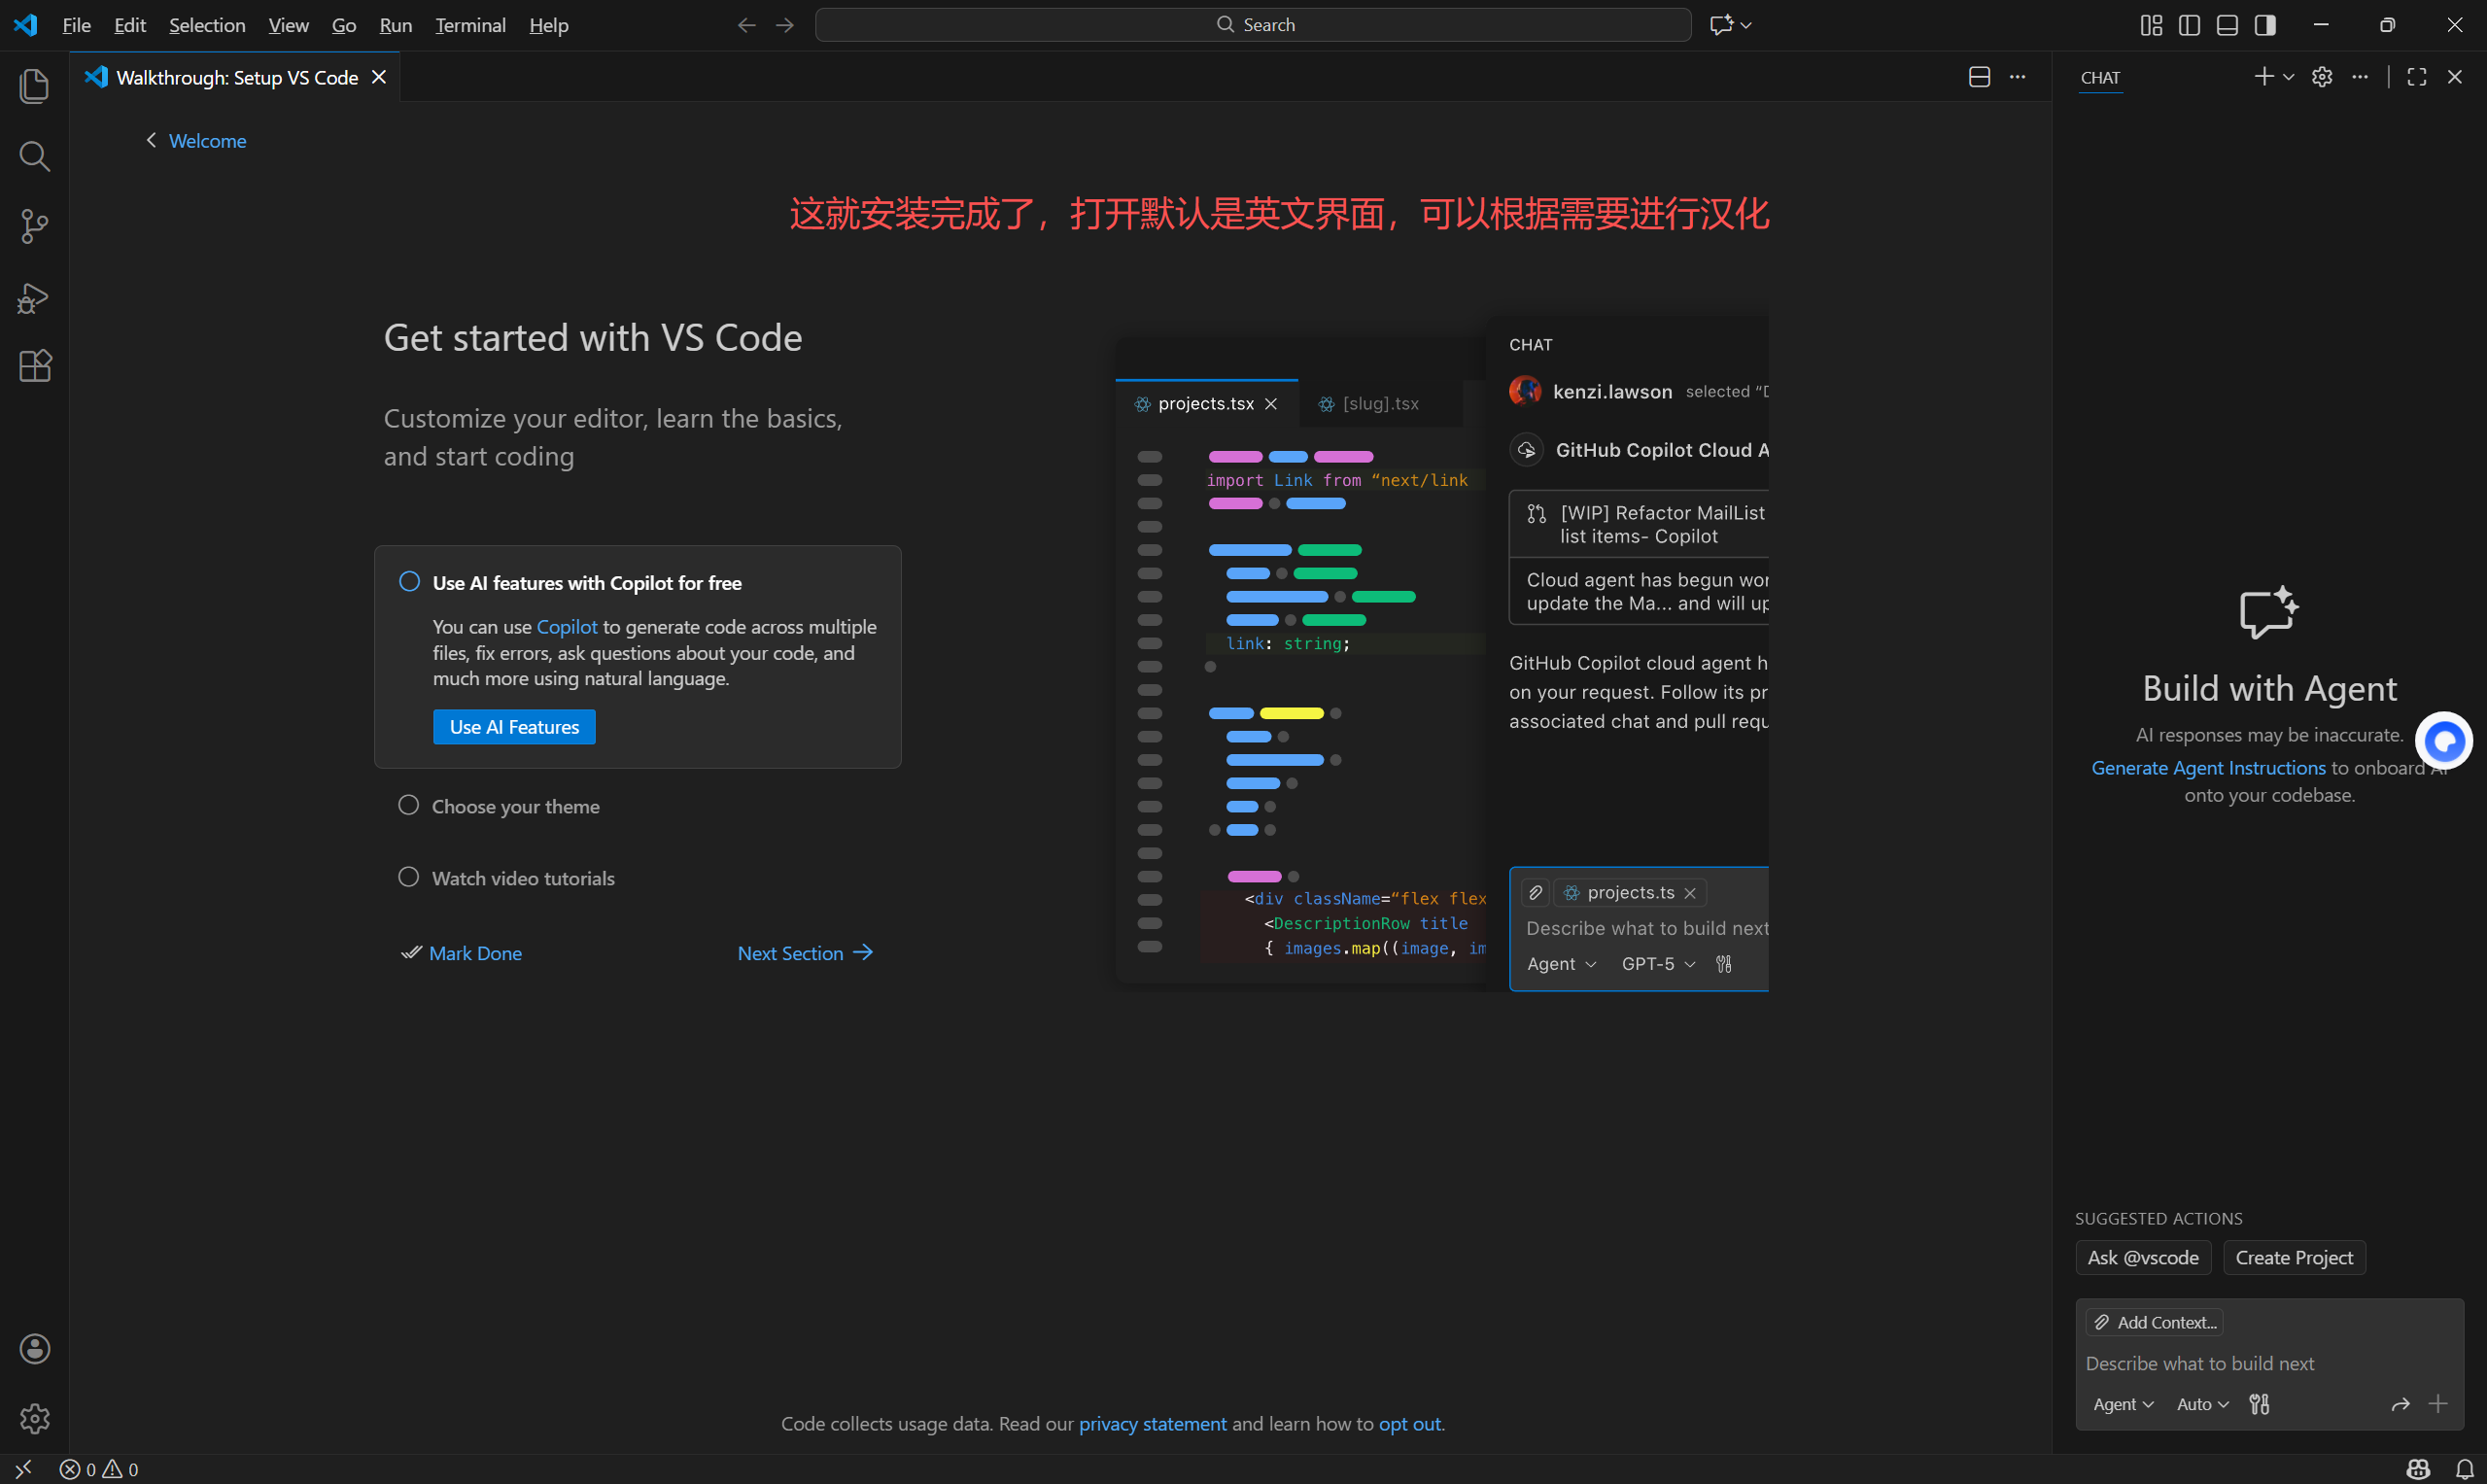The width and height of the screenshot is (2487, 1484).
Task: Open the Agent mode dropdown
Action: pyautogui.click(x=2123, y=1404)
